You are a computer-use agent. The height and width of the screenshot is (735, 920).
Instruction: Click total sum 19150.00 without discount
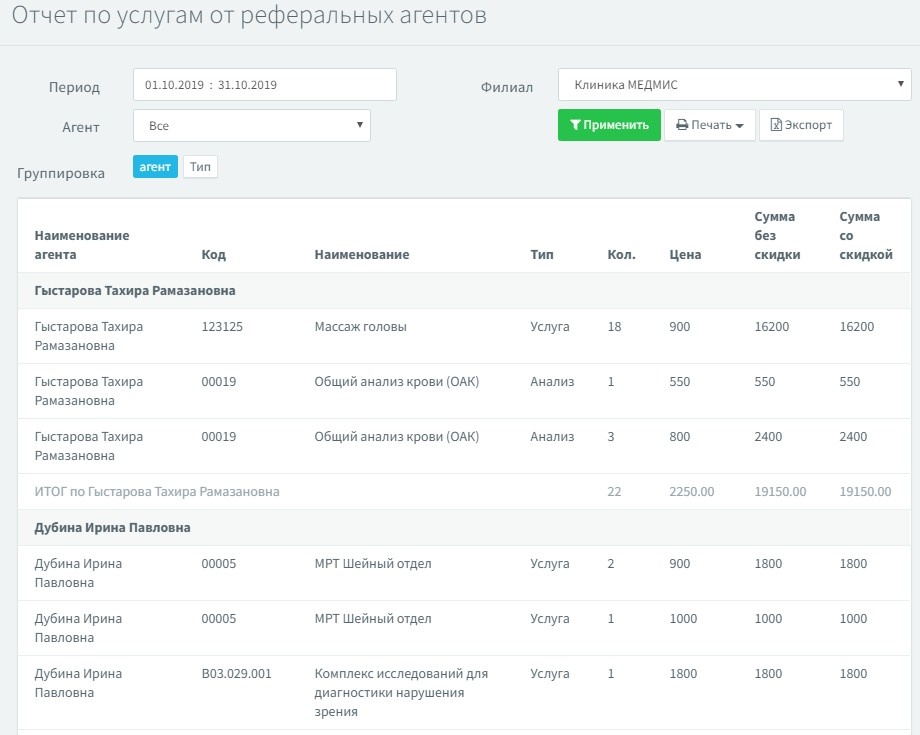(x=780, y=492)
